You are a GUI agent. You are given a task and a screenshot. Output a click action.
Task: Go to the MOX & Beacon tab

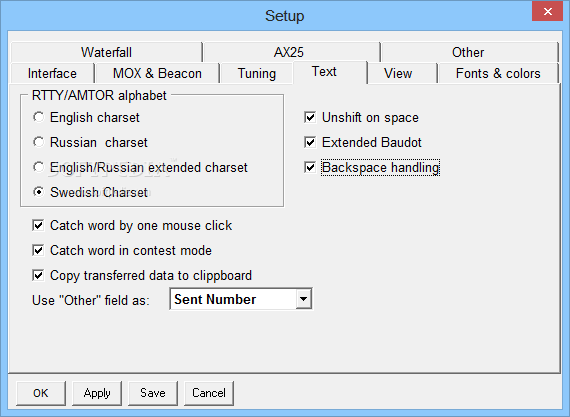pyautogui.click(x=157, y=73)
